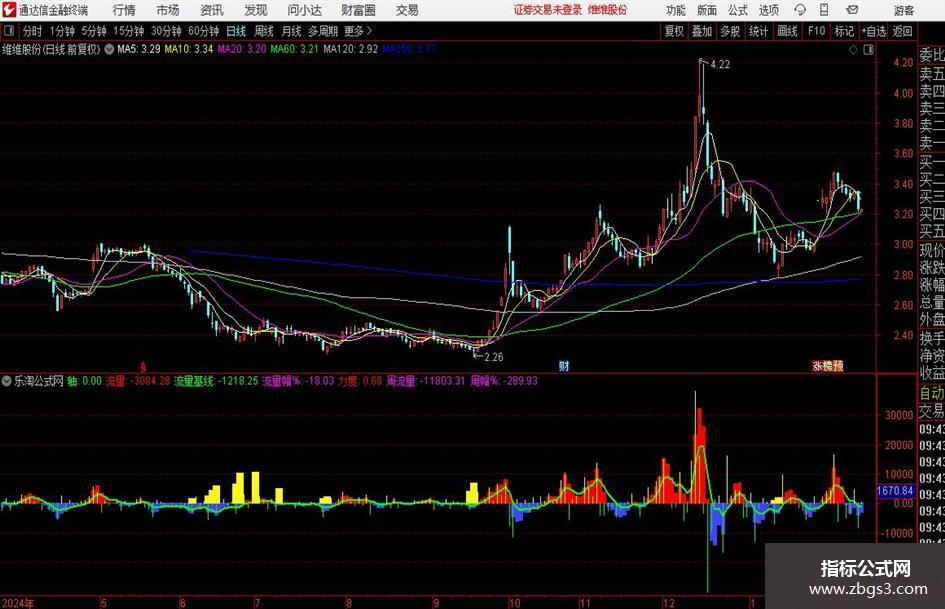The image size is (945, 609).
Task: Expand main chart indicator dropdown arrow
Action: [x=109, y=49]
